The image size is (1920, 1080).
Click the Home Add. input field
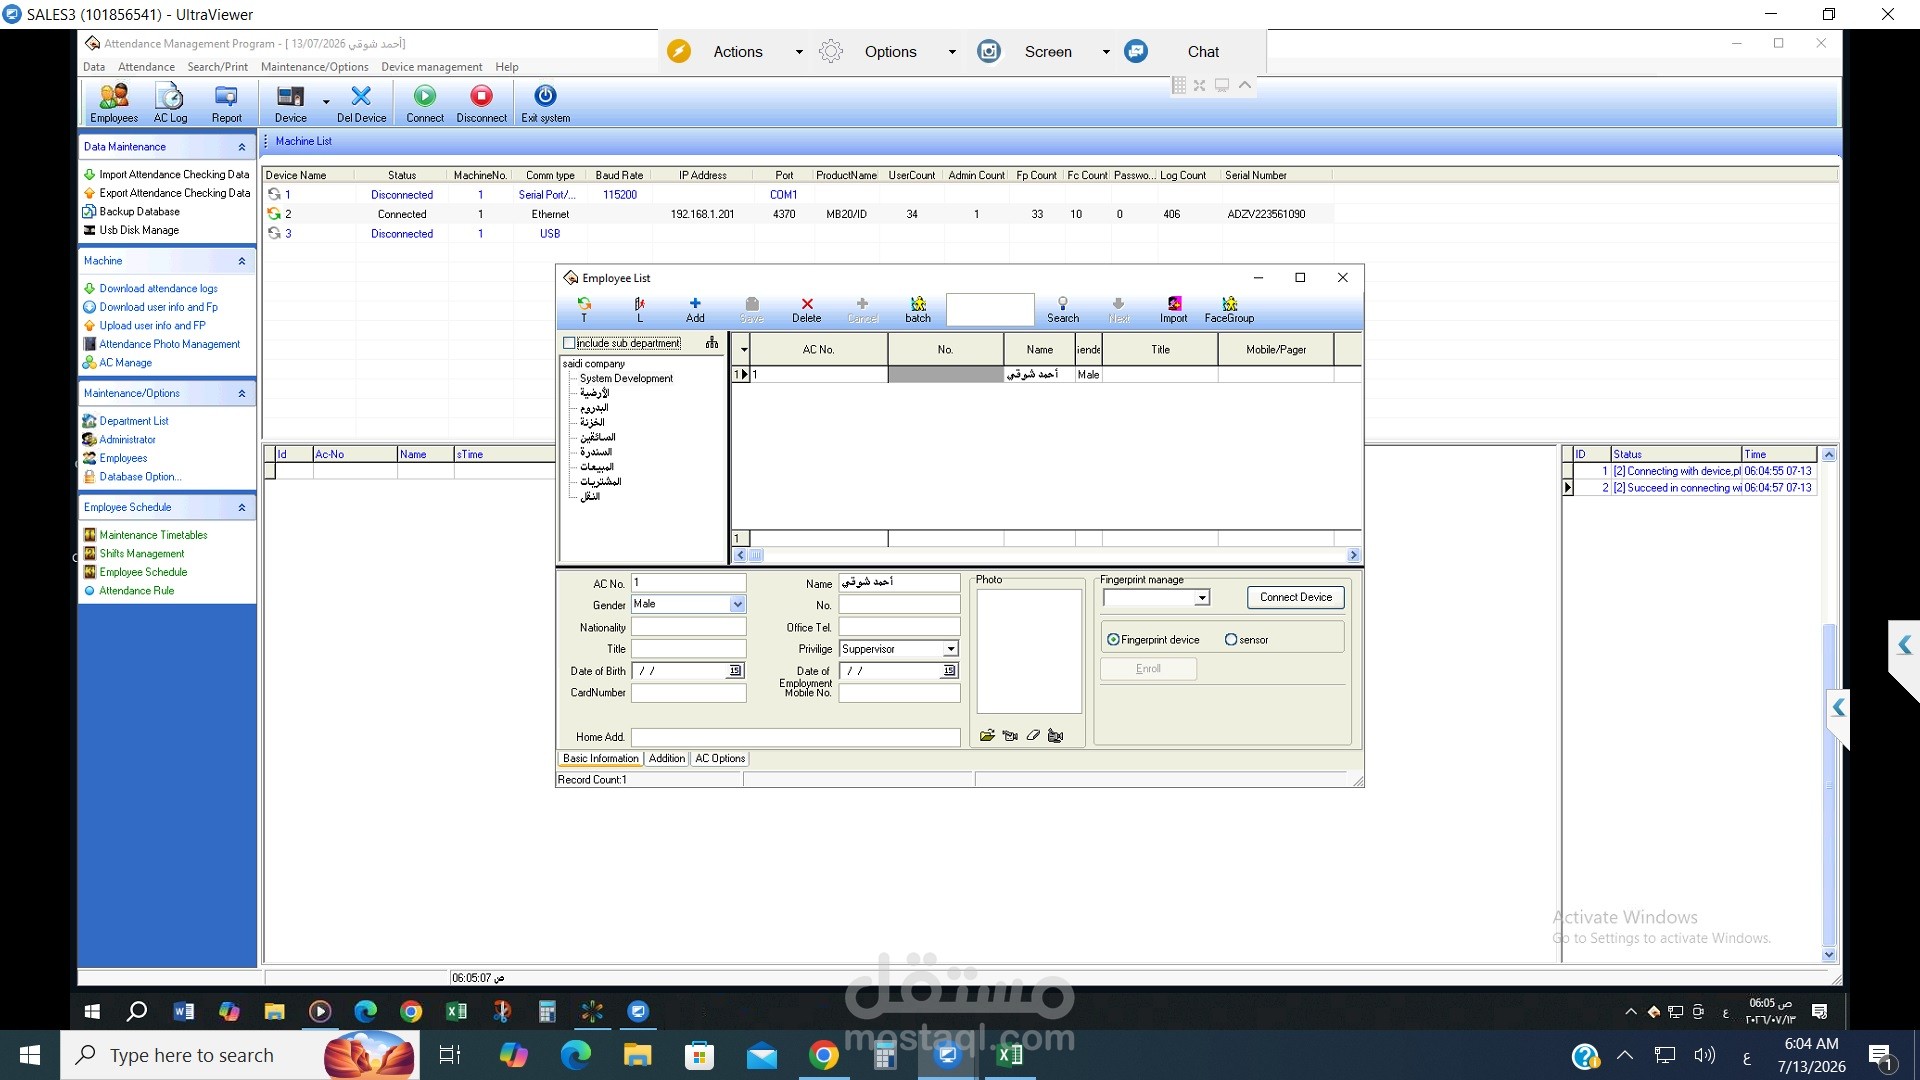(x=796, y=737)
